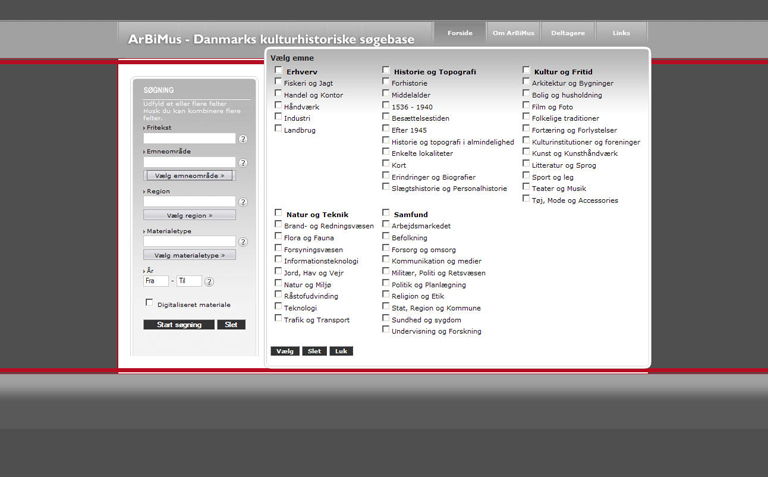Check Undervisning og Forskning checkbox
Viewport: 768px width, 477px height.
coord(386,330)
